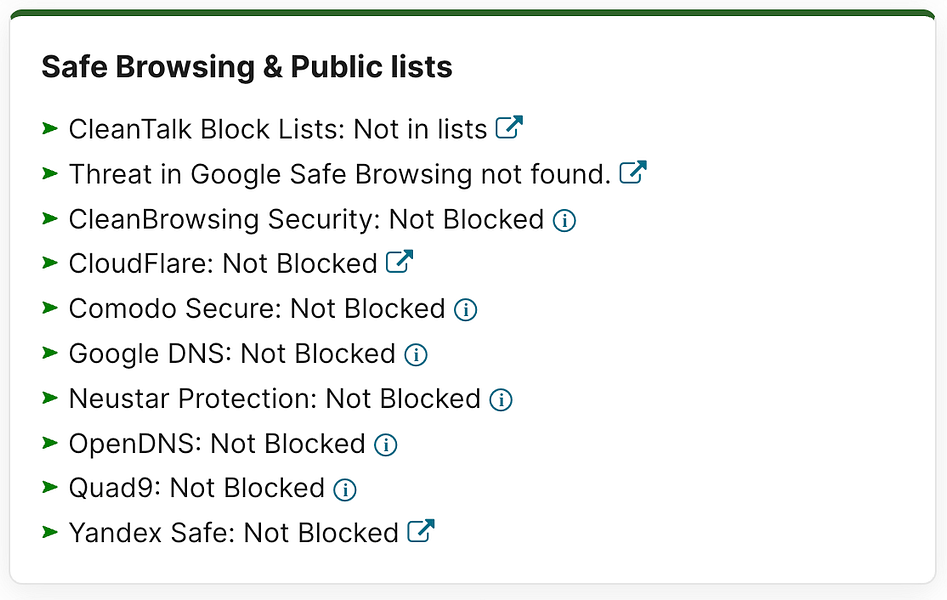Screen dimensions: 947x600
Task: Open external link beside CleanTalk Block Lists
Action: [509, 127]
